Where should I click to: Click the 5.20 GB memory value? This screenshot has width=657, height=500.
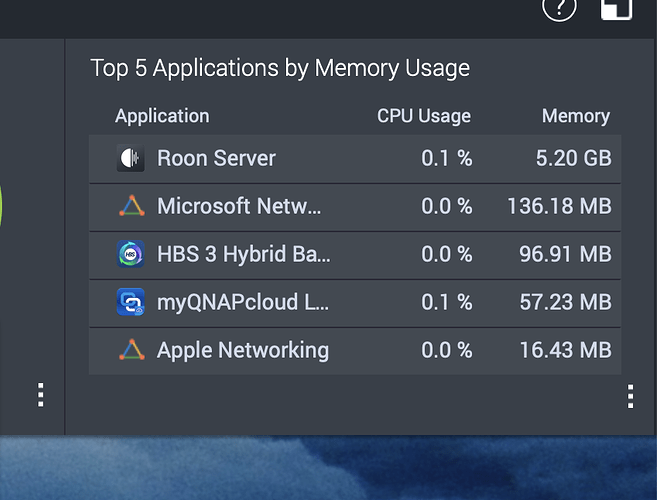[574, 158]
